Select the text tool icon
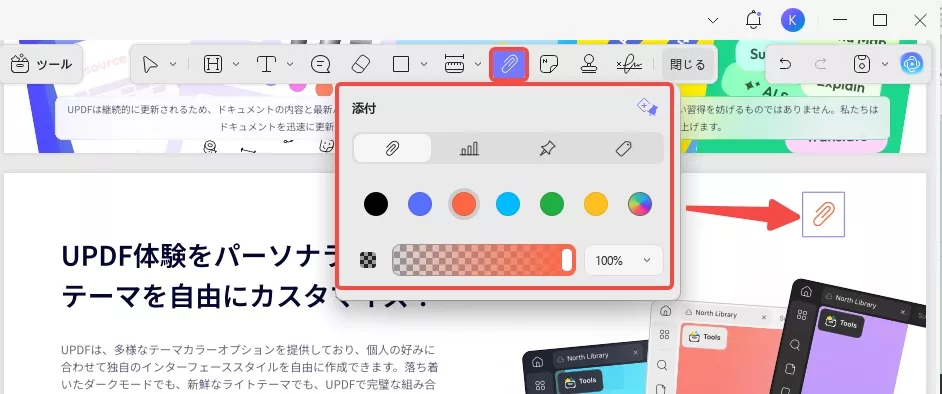The height and width of the screenshot is (394, 942). pos(266,64)
